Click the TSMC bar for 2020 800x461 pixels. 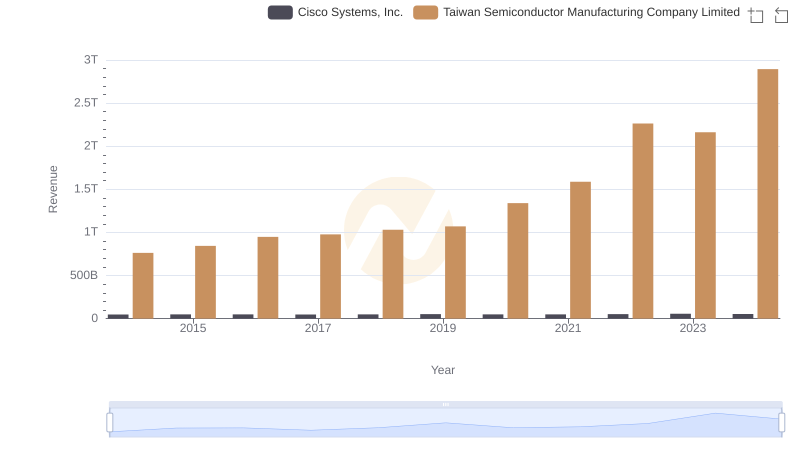[x=518, y=261]
